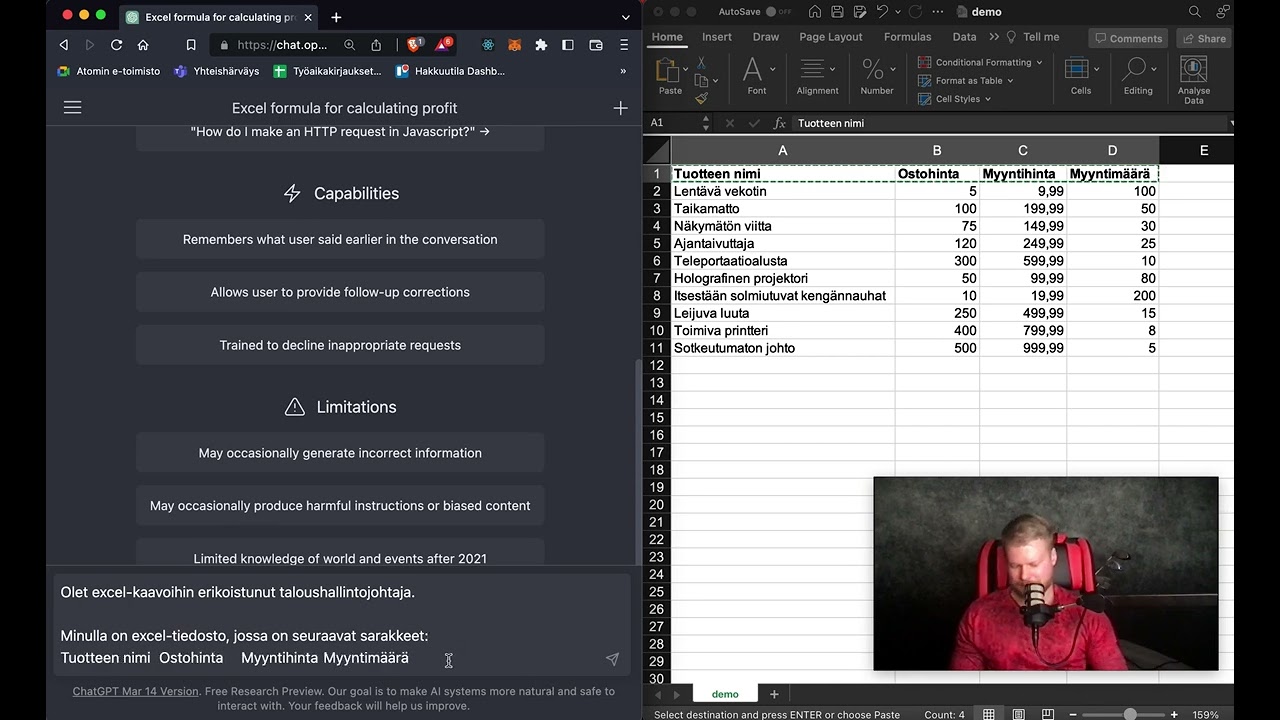Select the Format Painter brush icon

(x=701, y=98)
